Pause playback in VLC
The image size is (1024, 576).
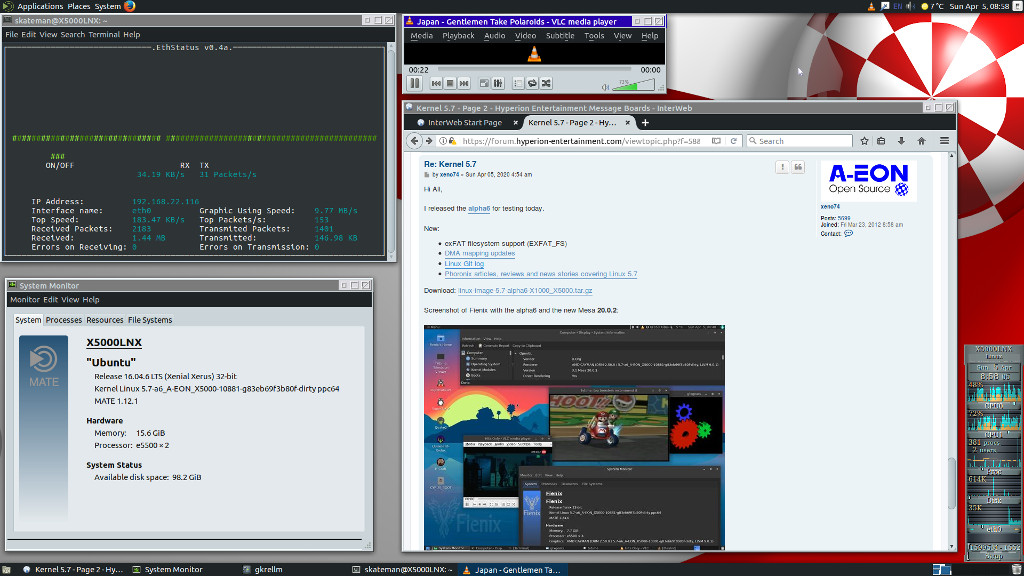pos(415,84)
